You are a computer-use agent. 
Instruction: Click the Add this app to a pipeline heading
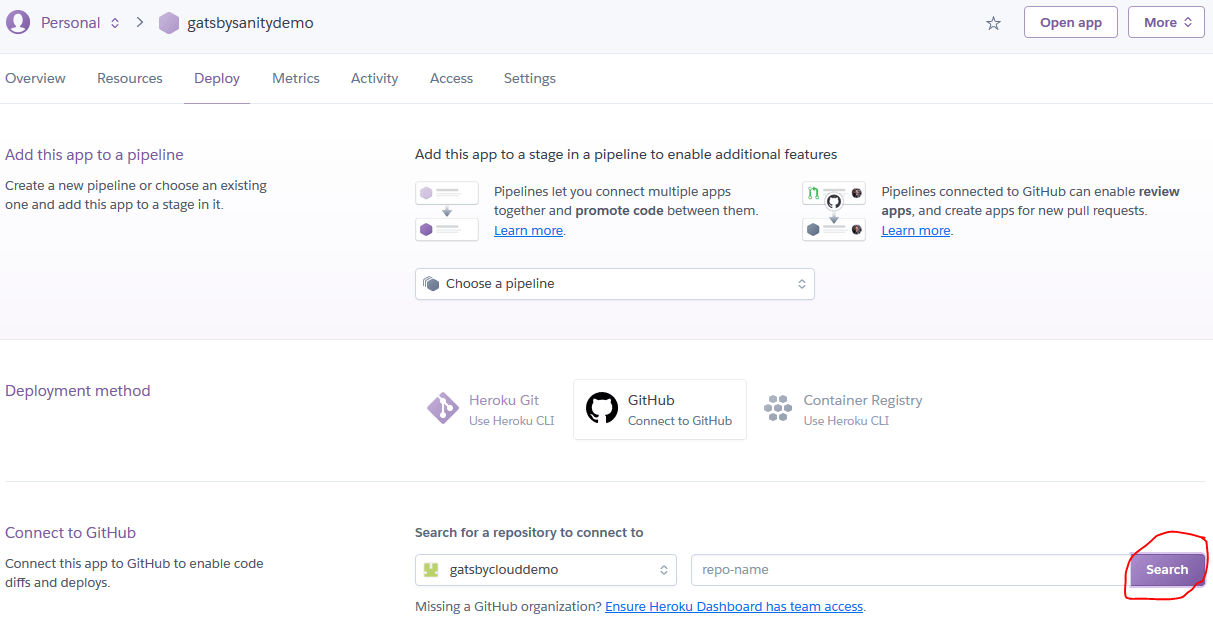(95, 154)
